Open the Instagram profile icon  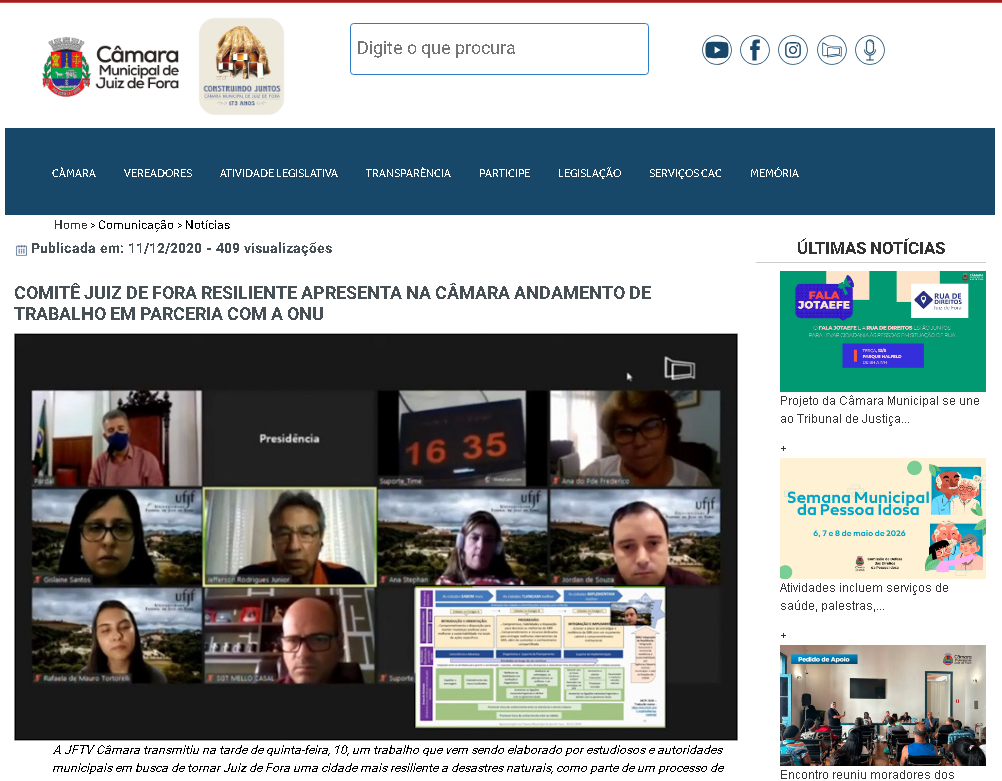pos(793,50)
